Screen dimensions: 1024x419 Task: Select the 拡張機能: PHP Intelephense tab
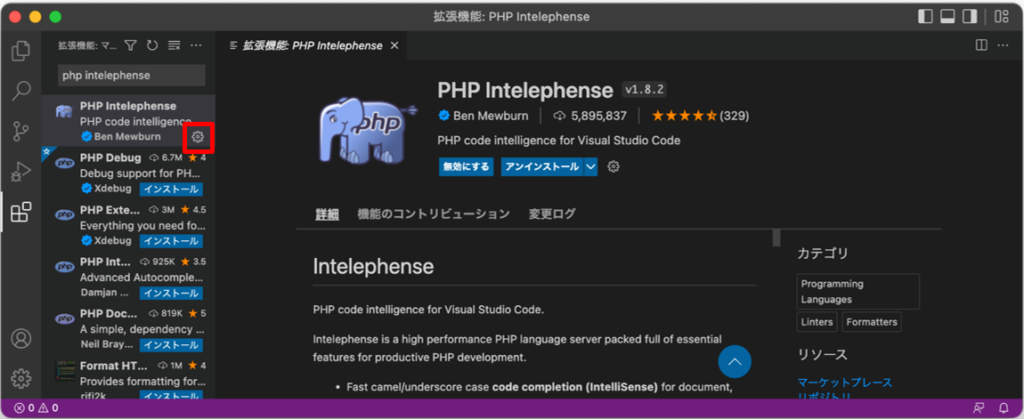pyautogui.click(x=312, y=46)
